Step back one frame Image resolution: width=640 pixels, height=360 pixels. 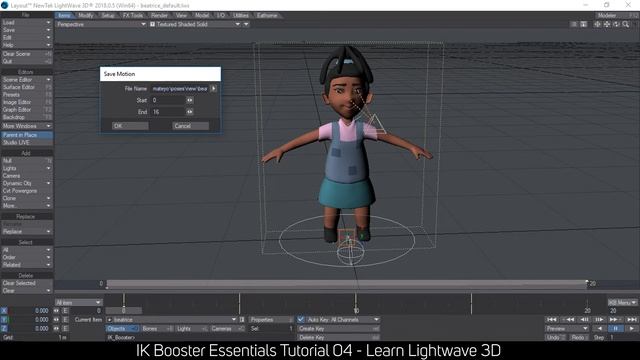tap(584, 320)
